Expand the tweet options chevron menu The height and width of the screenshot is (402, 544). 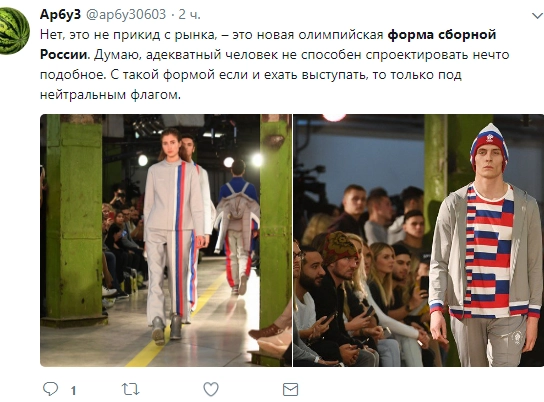tap(537, 16)
